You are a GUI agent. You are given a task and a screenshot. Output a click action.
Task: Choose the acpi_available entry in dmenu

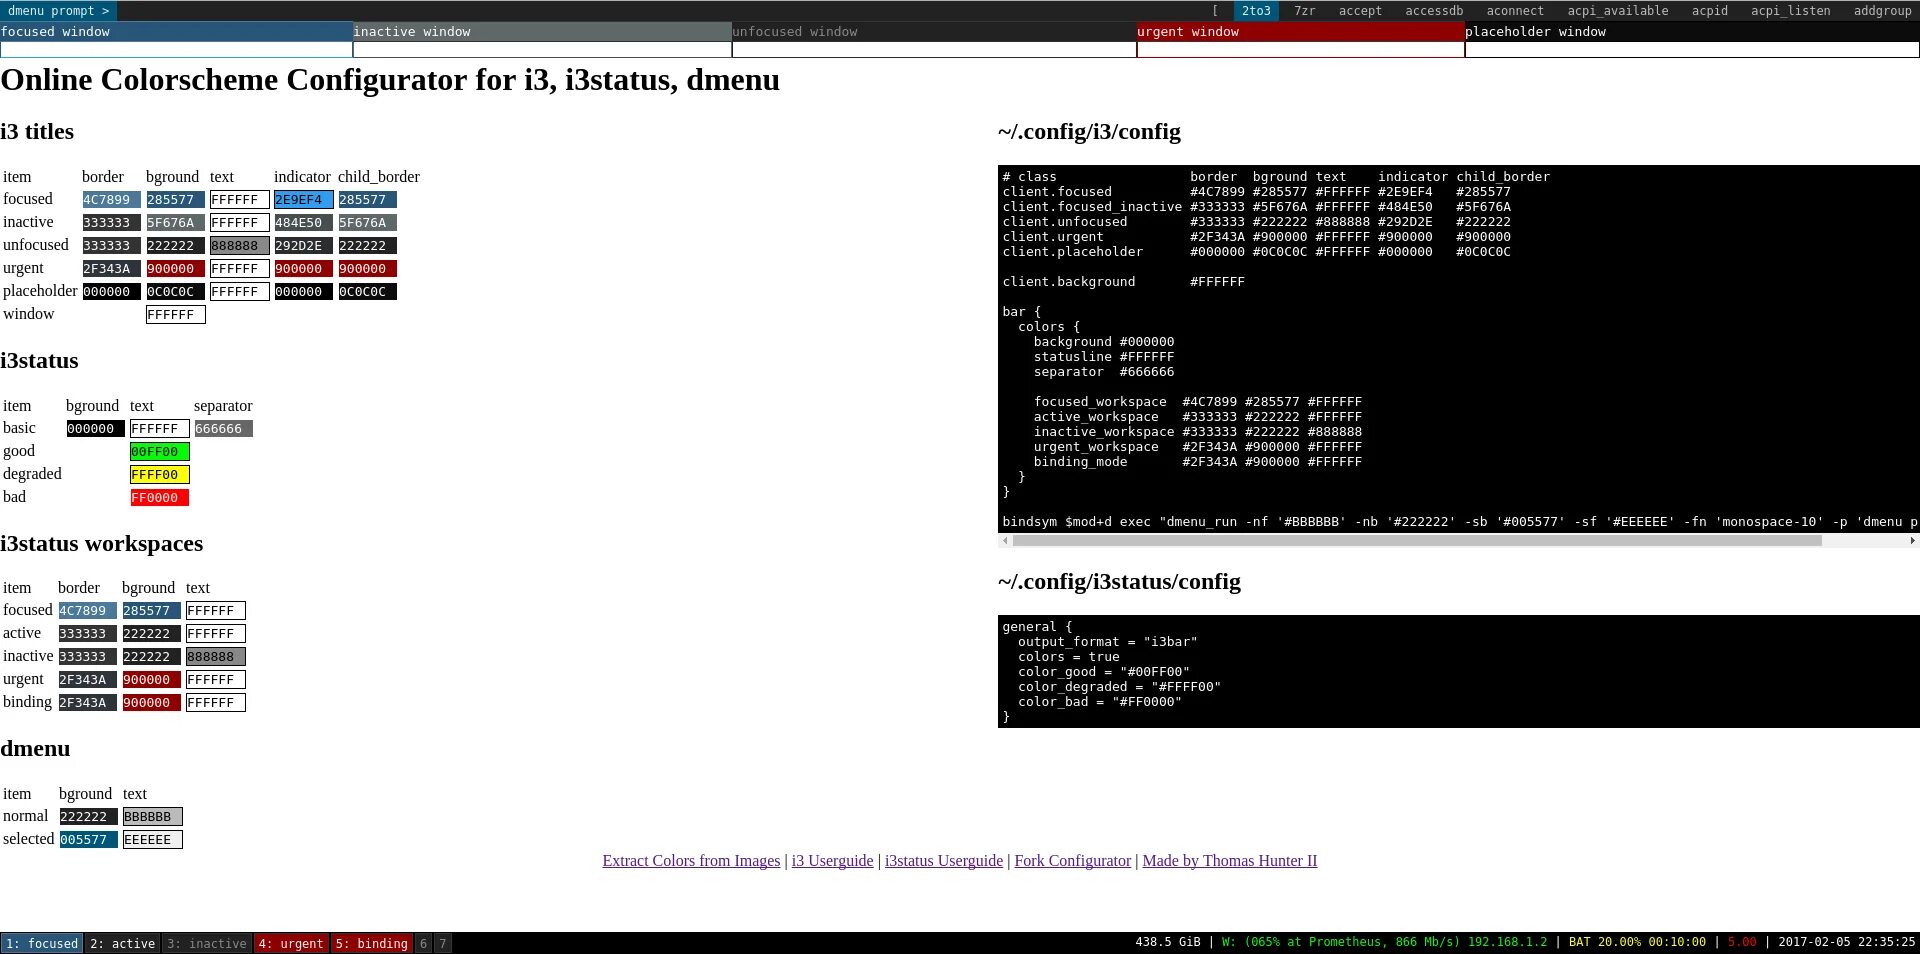coord(1618,11)
